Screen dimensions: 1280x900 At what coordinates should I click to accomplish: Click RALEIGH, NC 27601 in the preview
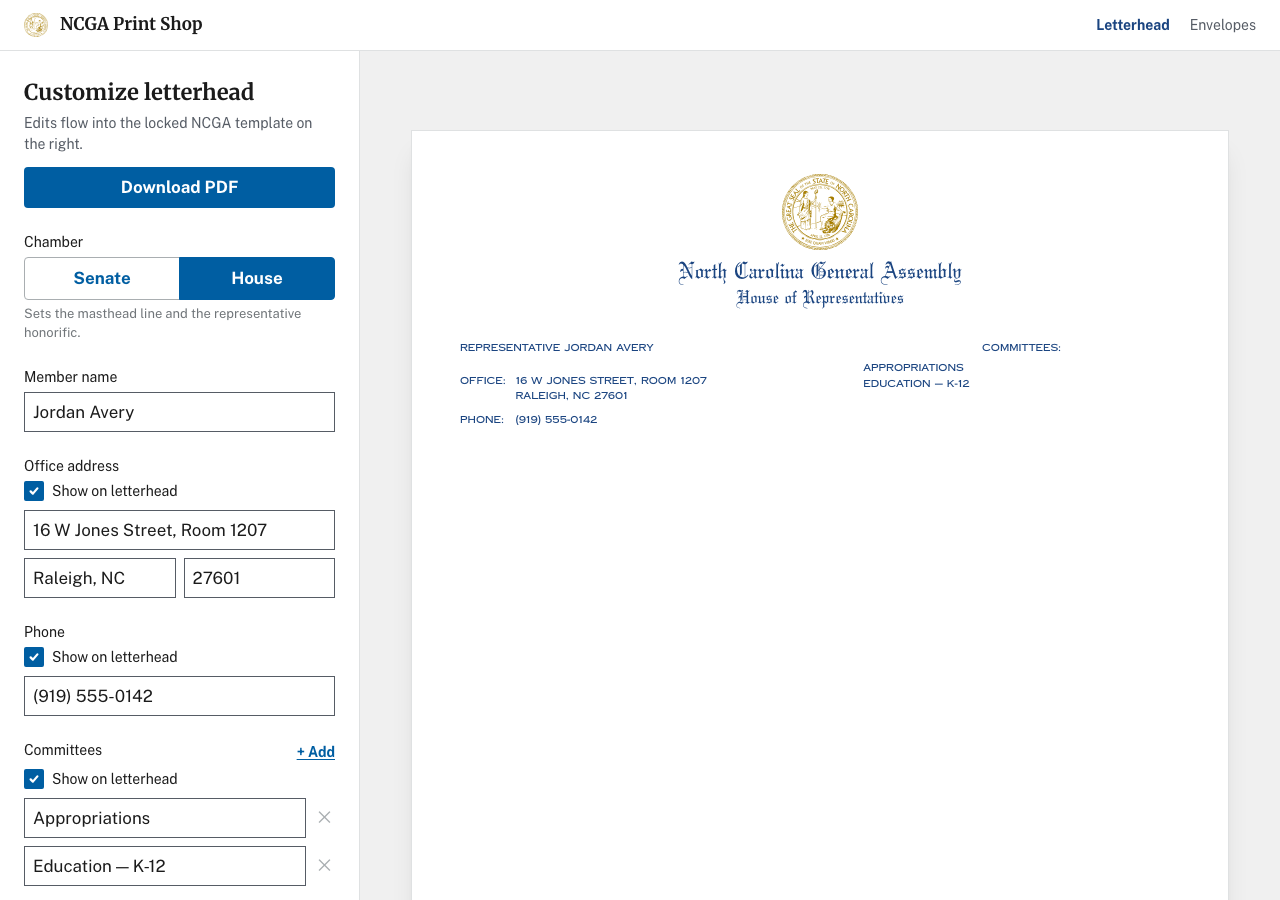click(x=571, y=396)
